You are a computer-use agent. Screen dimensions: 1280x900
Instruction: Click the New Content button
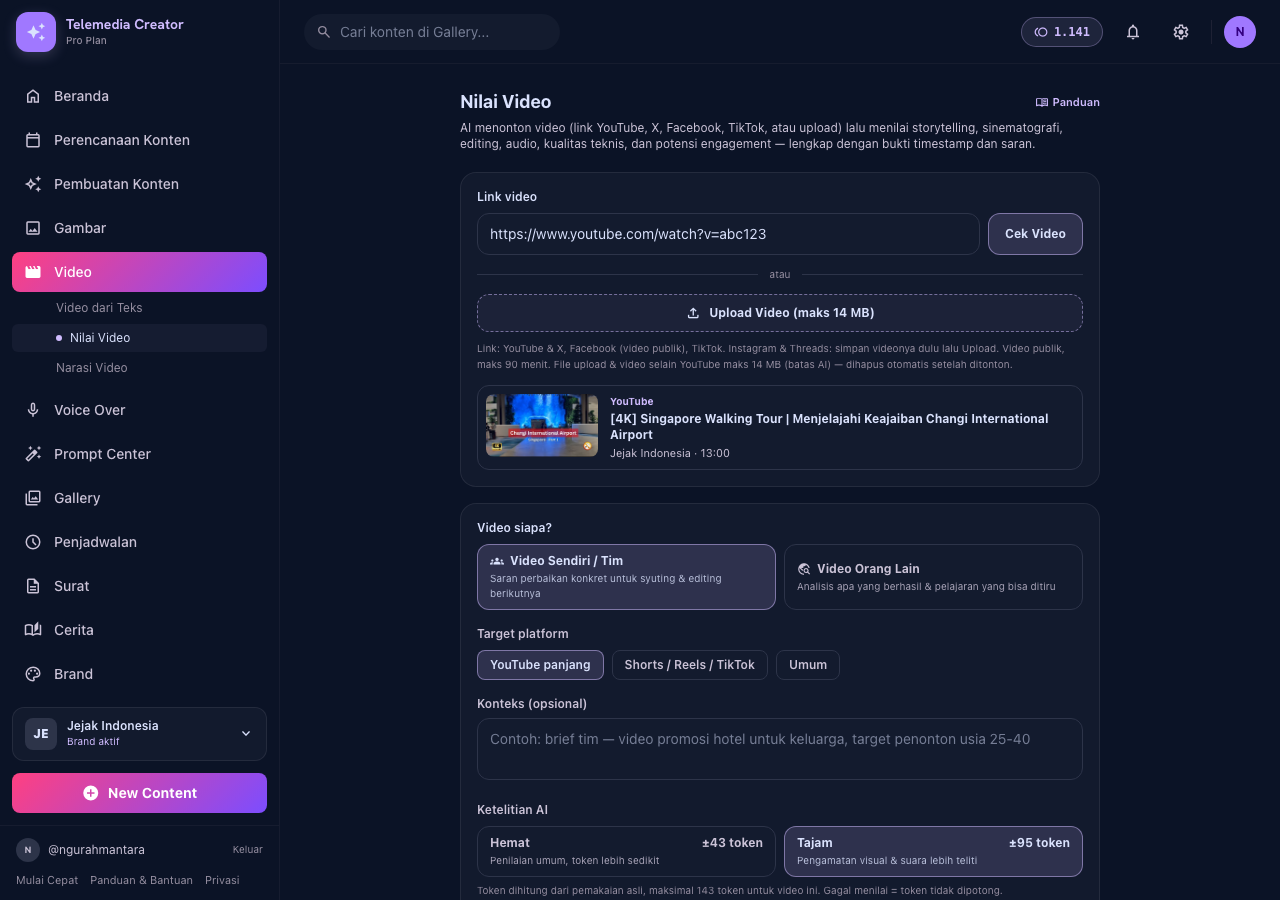[139, 793]
